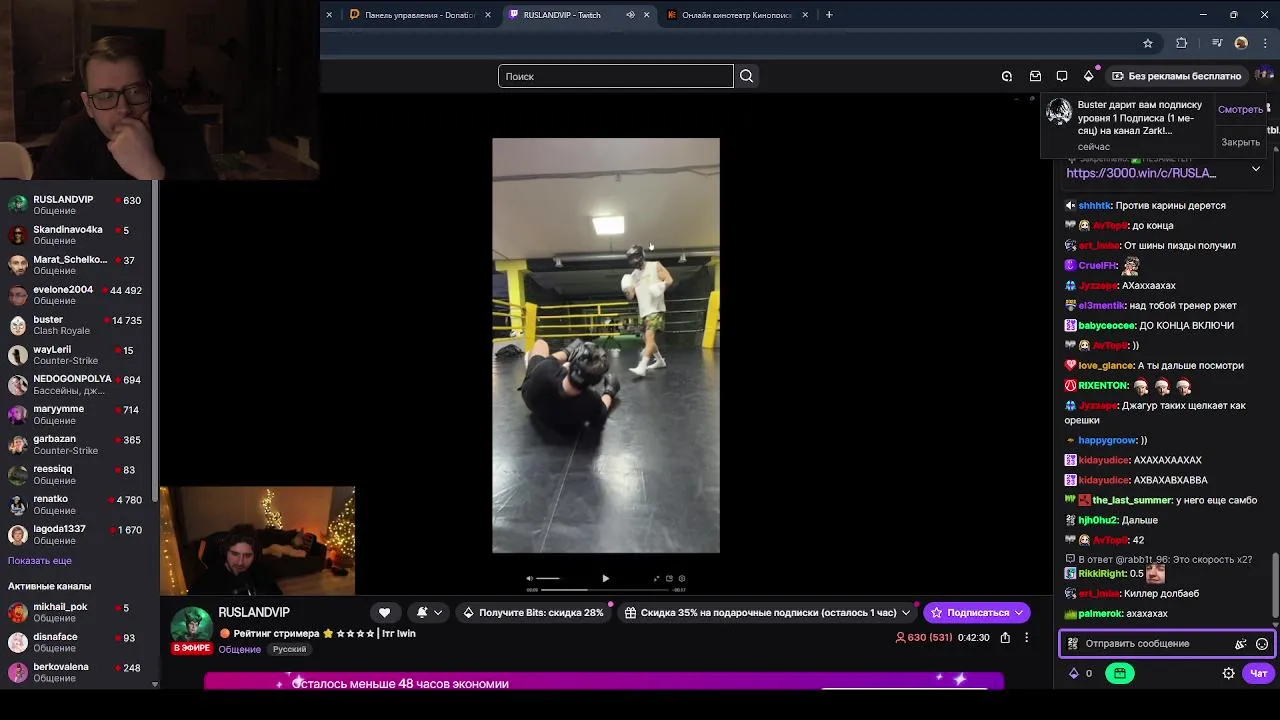Image resolution: width=1280 pixels, height=720 pixels.
Task: Open a new browser tab
Action: pyautogui.click(x=829, y=15)
